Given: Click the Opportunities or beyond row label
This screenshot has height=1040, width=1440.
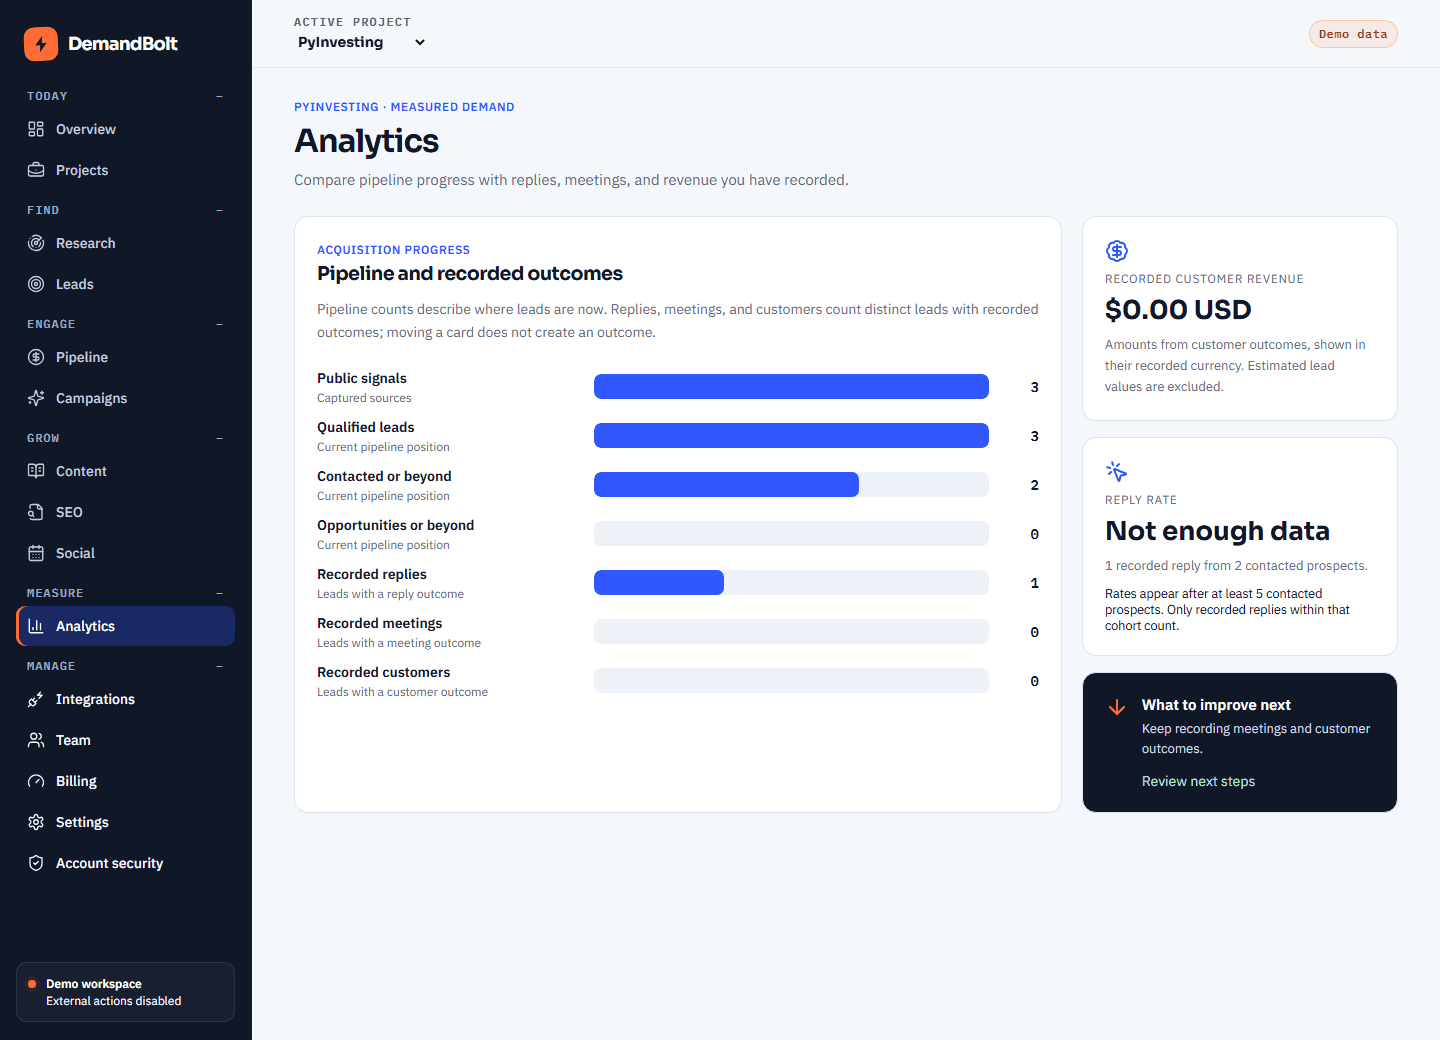Looking at the screenshot, I should coord(395,525).
